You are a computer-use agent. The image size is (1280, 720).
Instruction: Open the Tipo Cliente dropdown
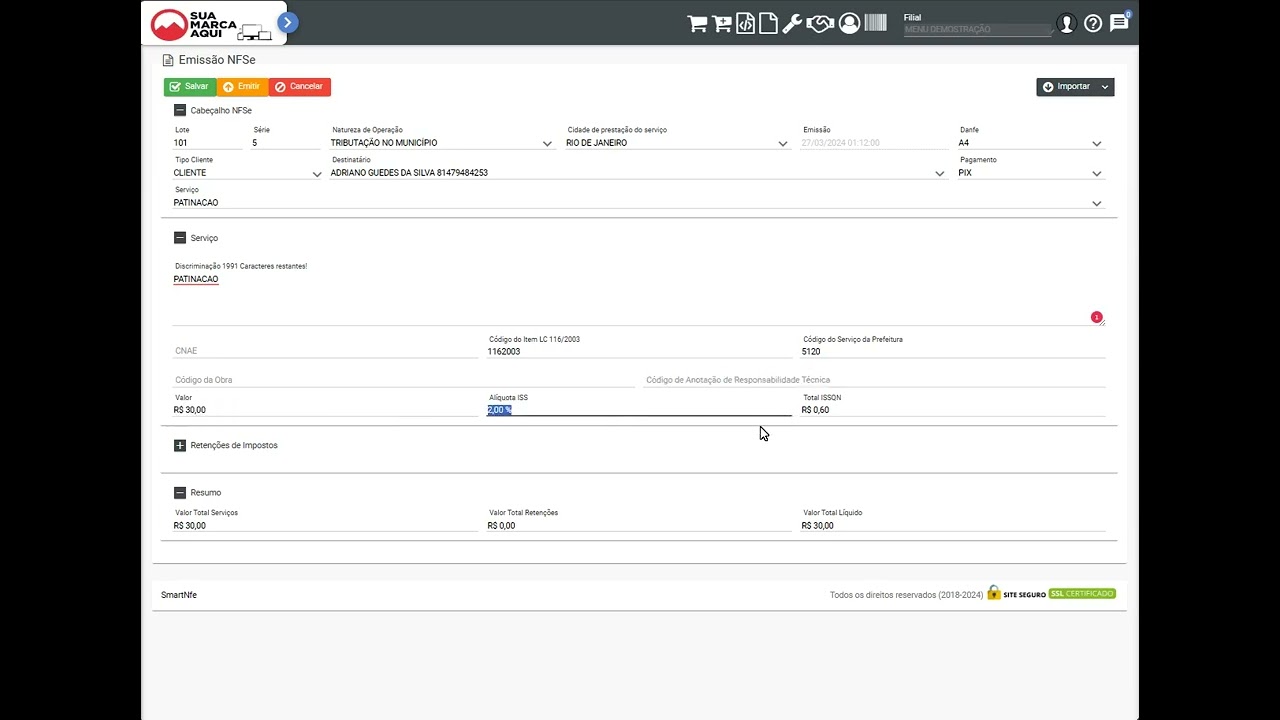(248, 173)
